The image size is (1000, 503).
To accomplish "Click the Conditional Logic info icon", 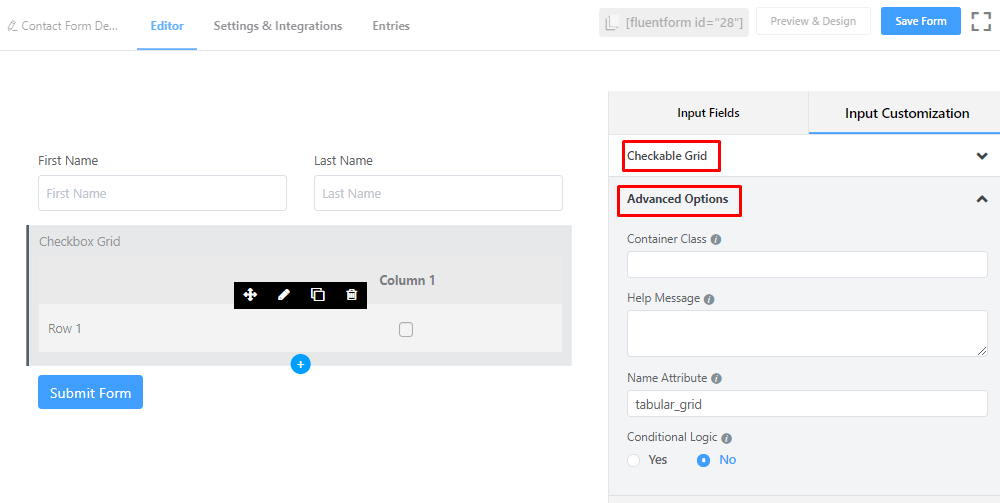I will point(726,439).
